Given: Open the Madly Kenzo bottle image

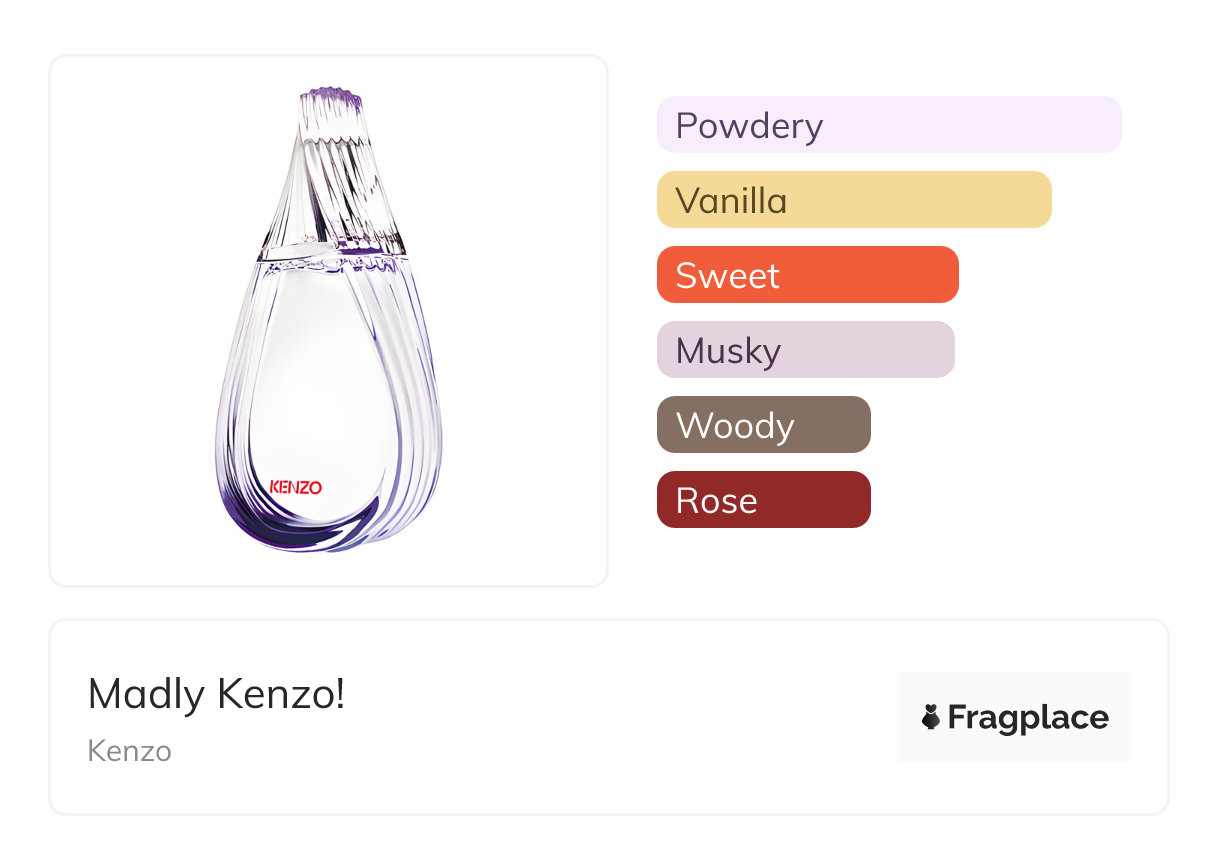Looking at the screenshot, I should pos(328,320).
